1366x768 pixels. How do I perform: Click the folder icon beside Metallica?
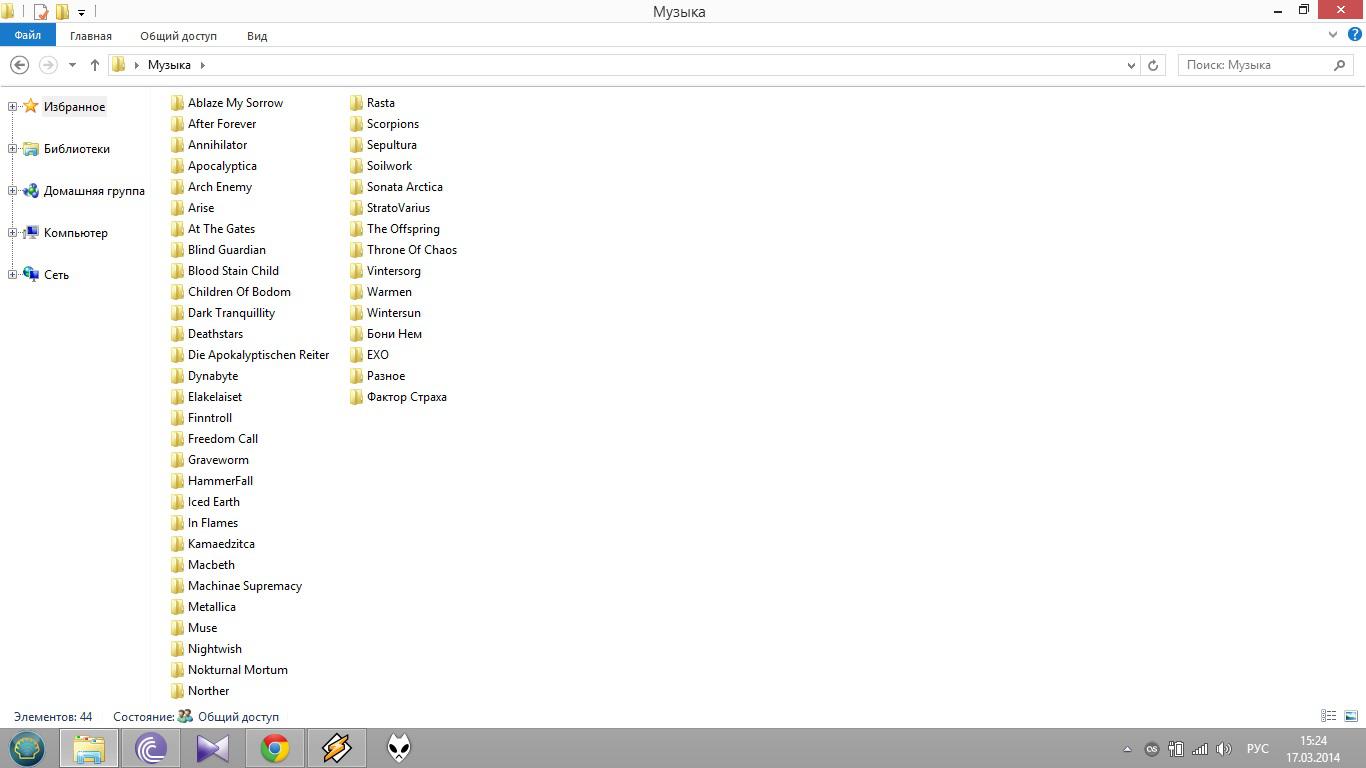[x=177, y=607]
